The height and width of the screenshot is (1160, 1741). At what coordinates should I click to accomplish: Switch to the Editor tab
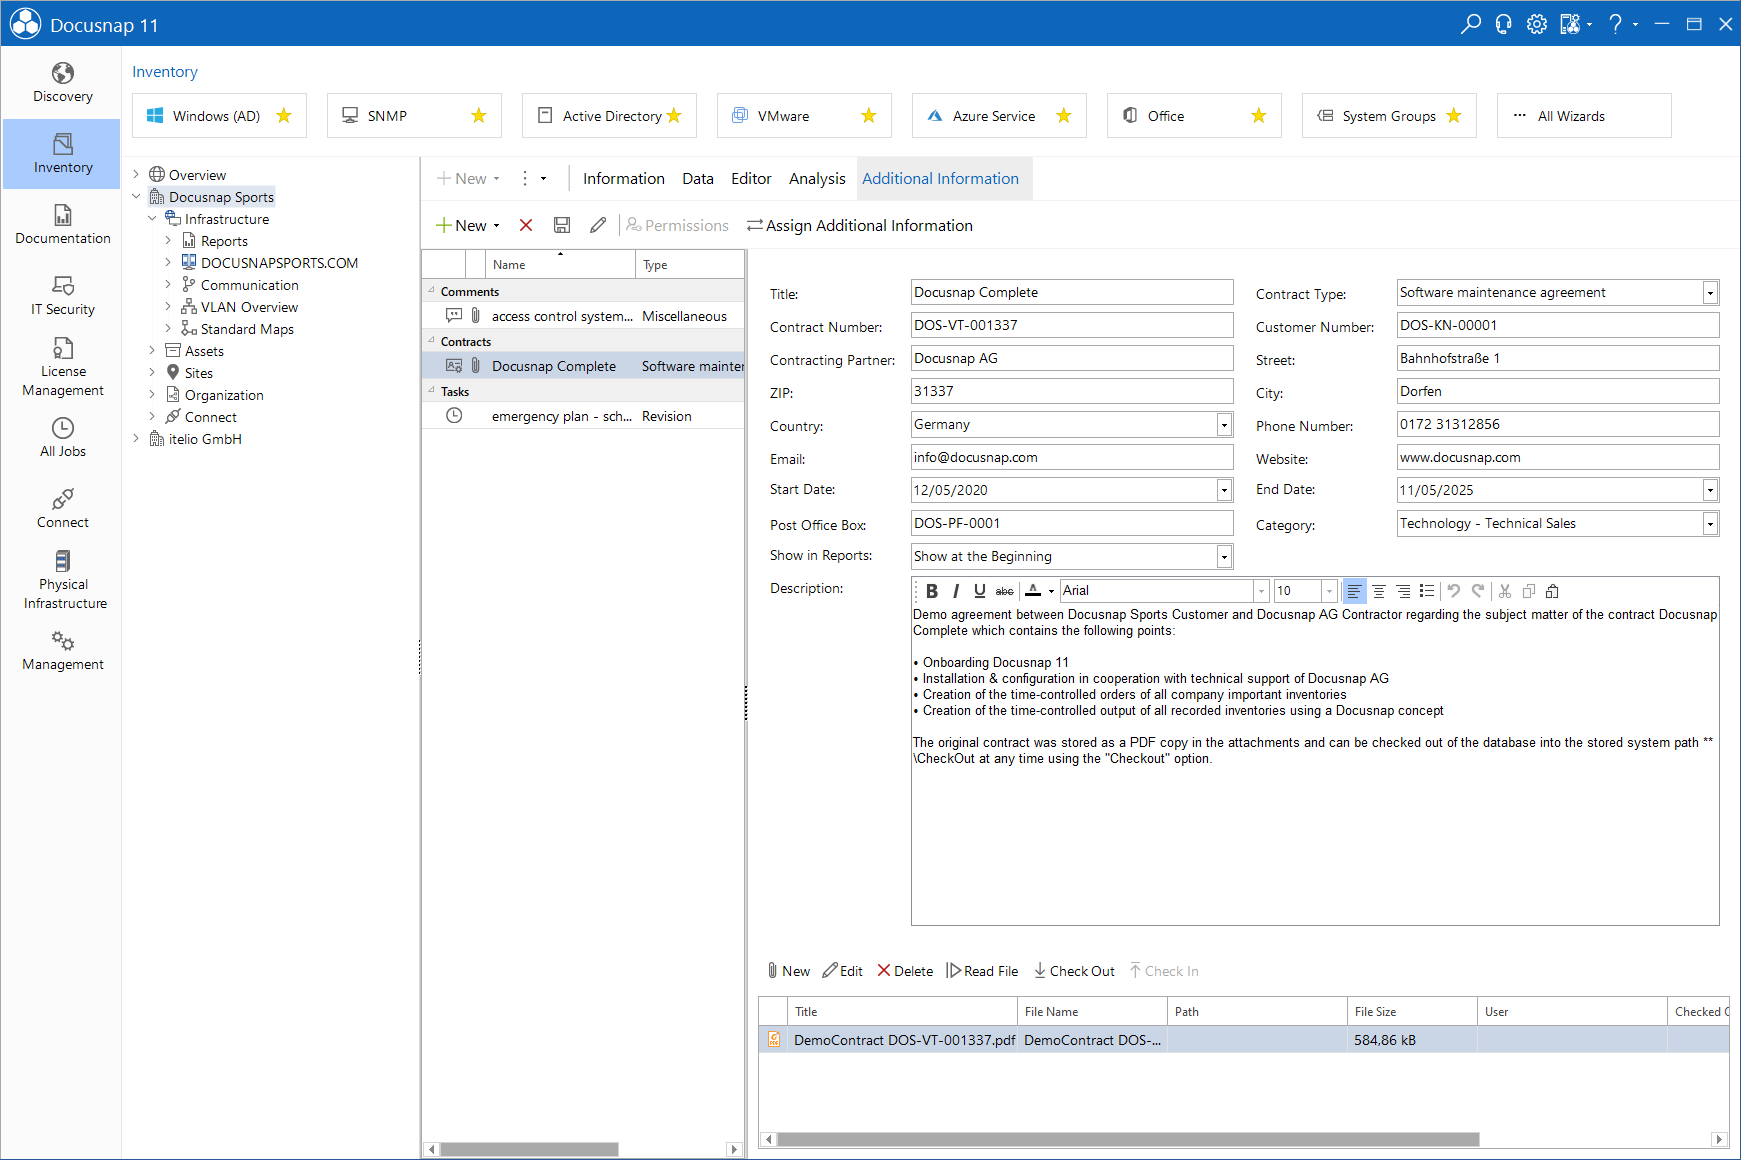[x=751, y=179]
